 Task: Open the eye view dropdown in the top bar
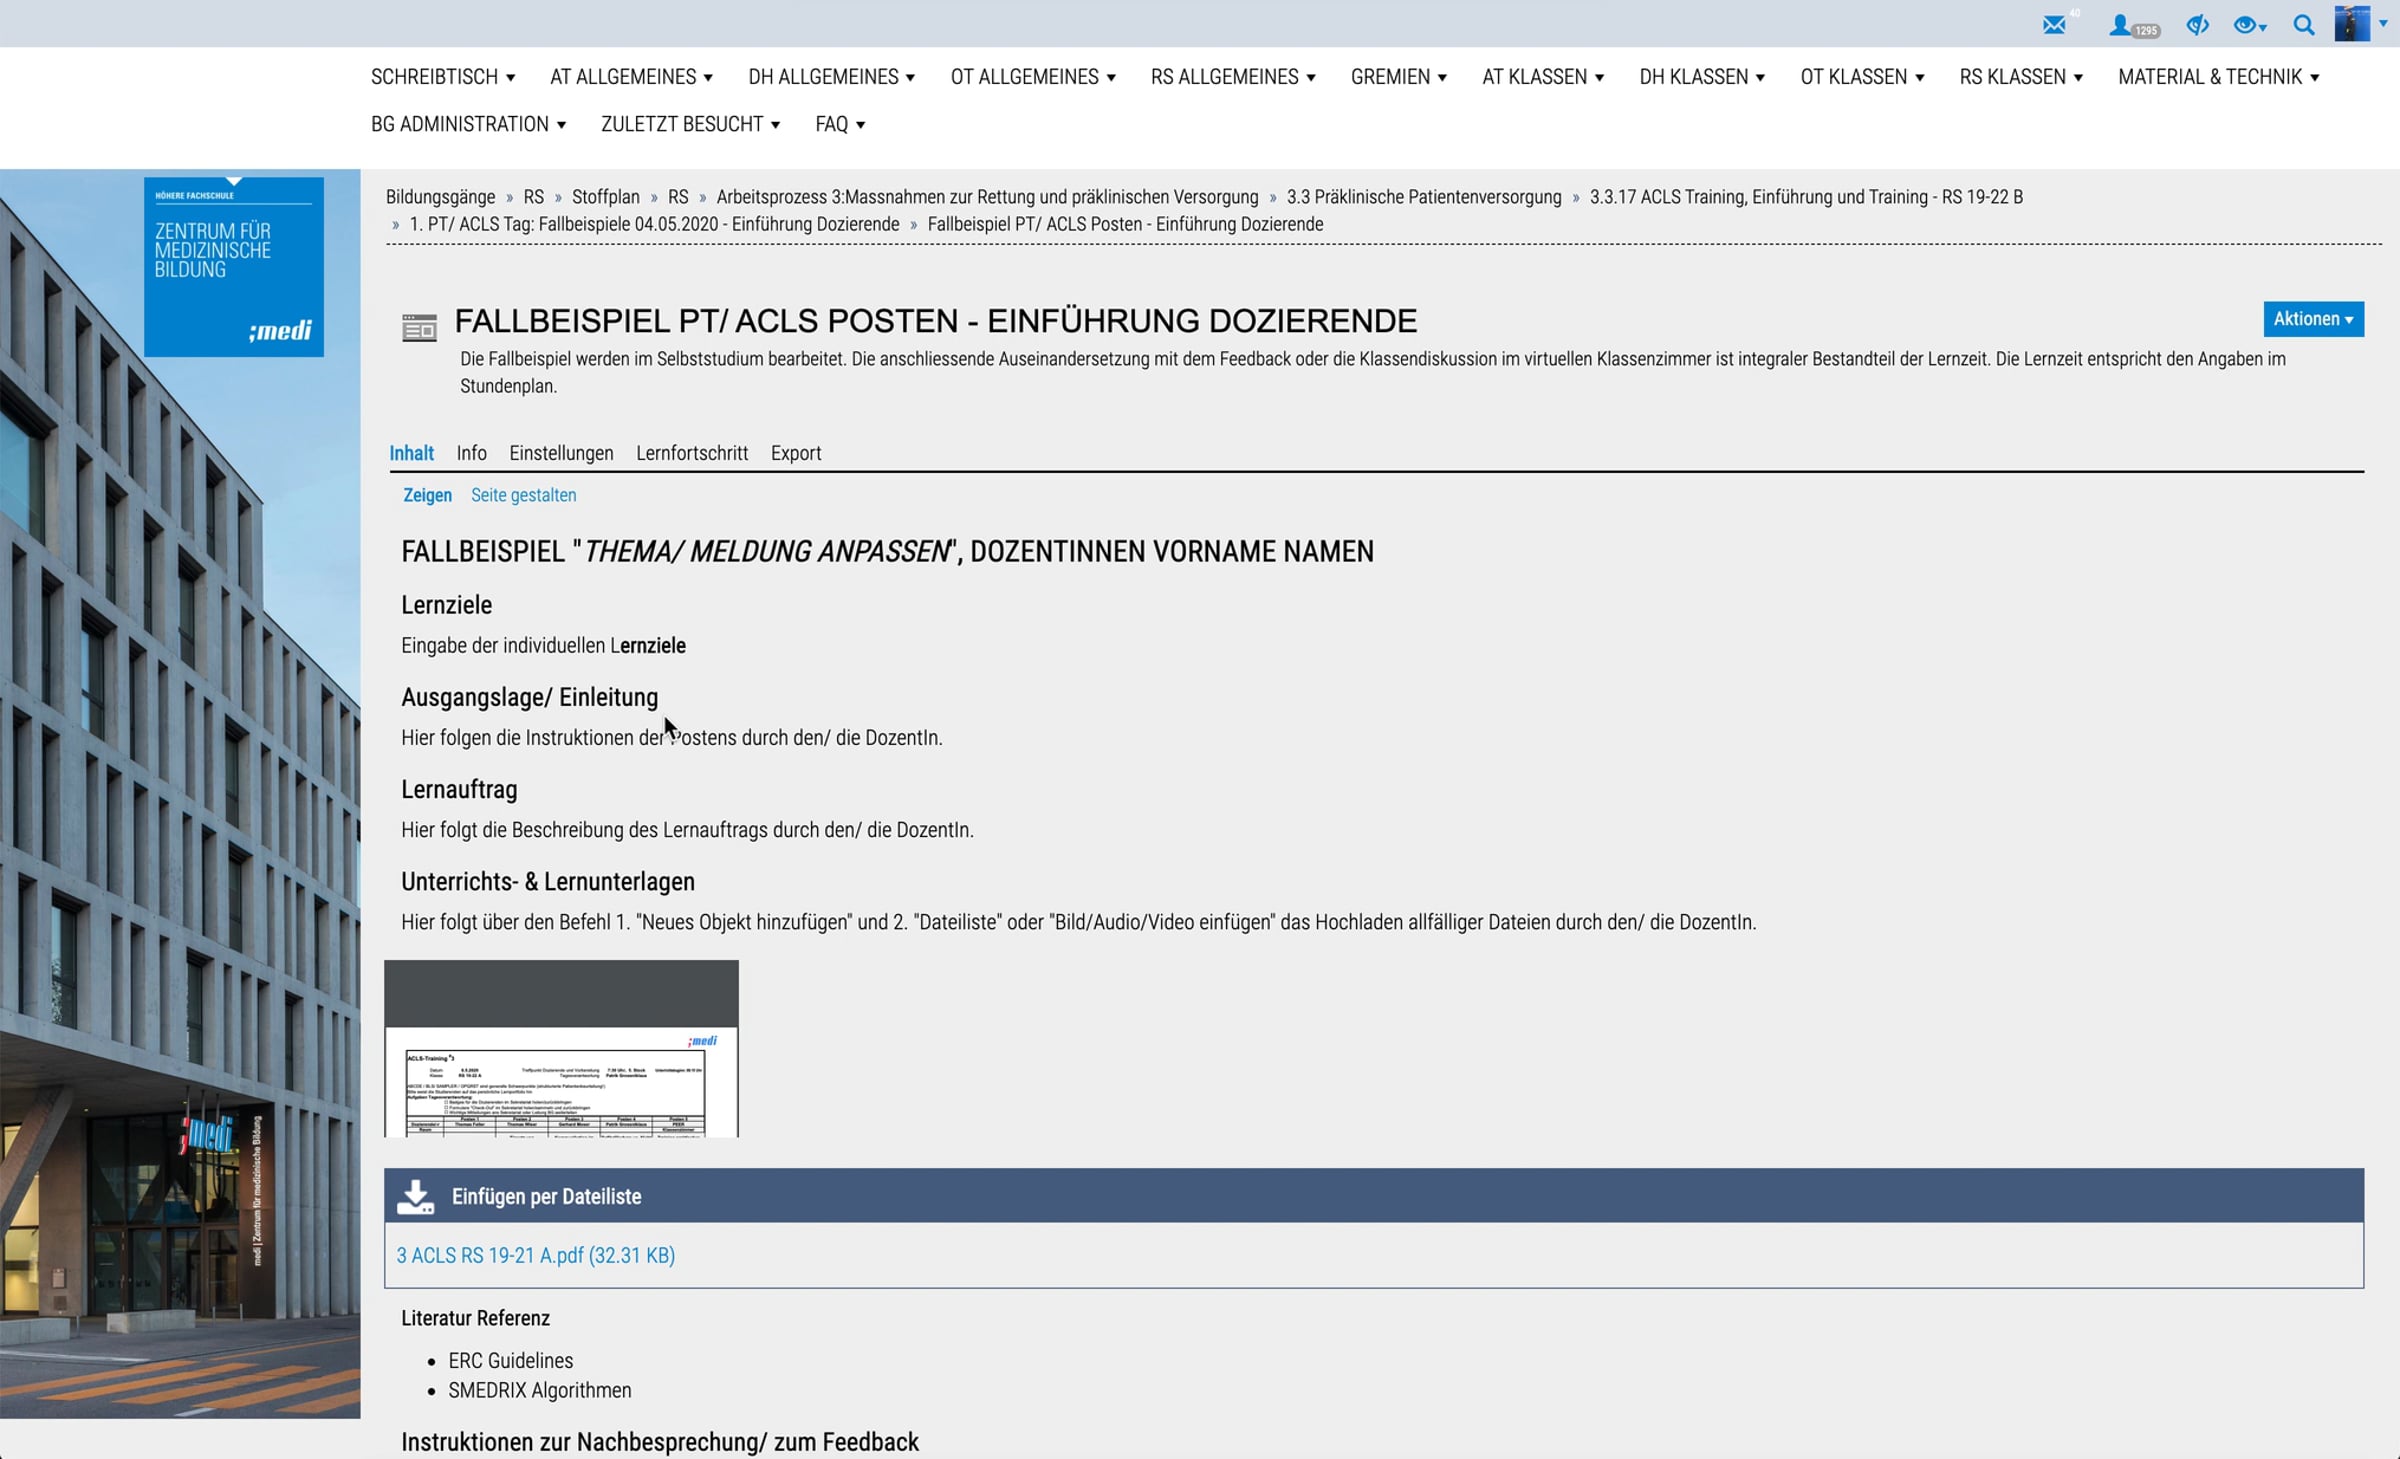(2250, 25)
